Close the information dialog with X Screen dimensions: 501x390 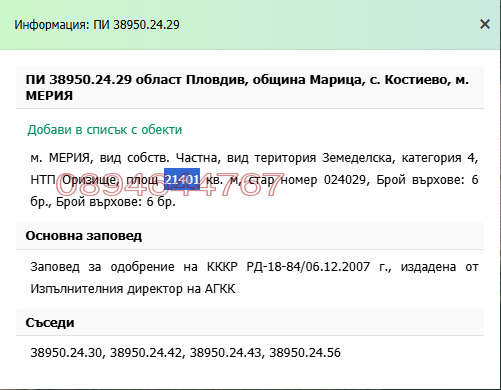pyautogui.click(x=485, y=24)
